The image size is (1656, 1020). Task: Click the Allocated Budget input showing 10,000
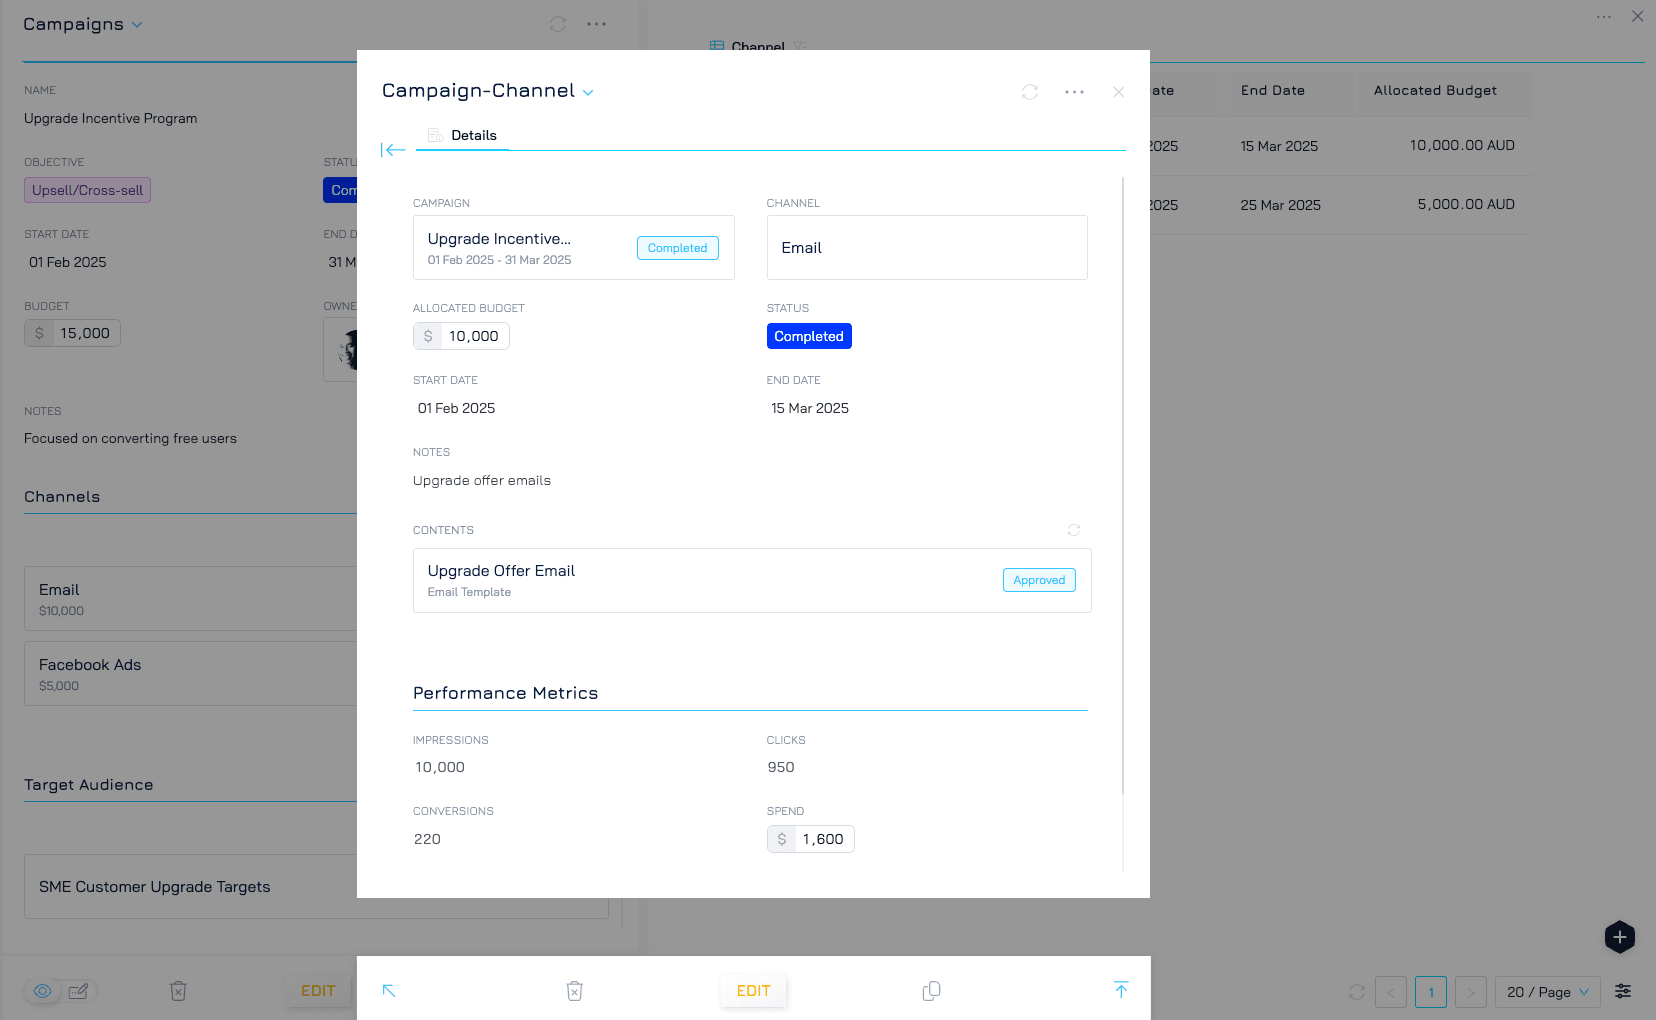(x=473, y=336)
